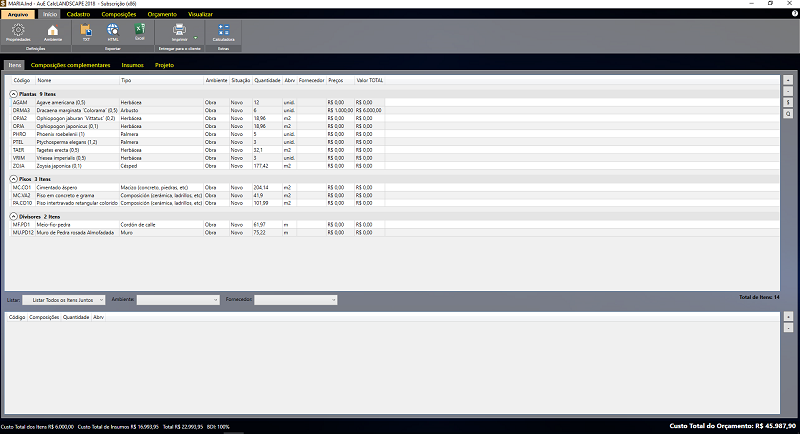Collapse the Pisos group
Image resolution: width=800 pixels, height=434 pixels.
(14, 179)
